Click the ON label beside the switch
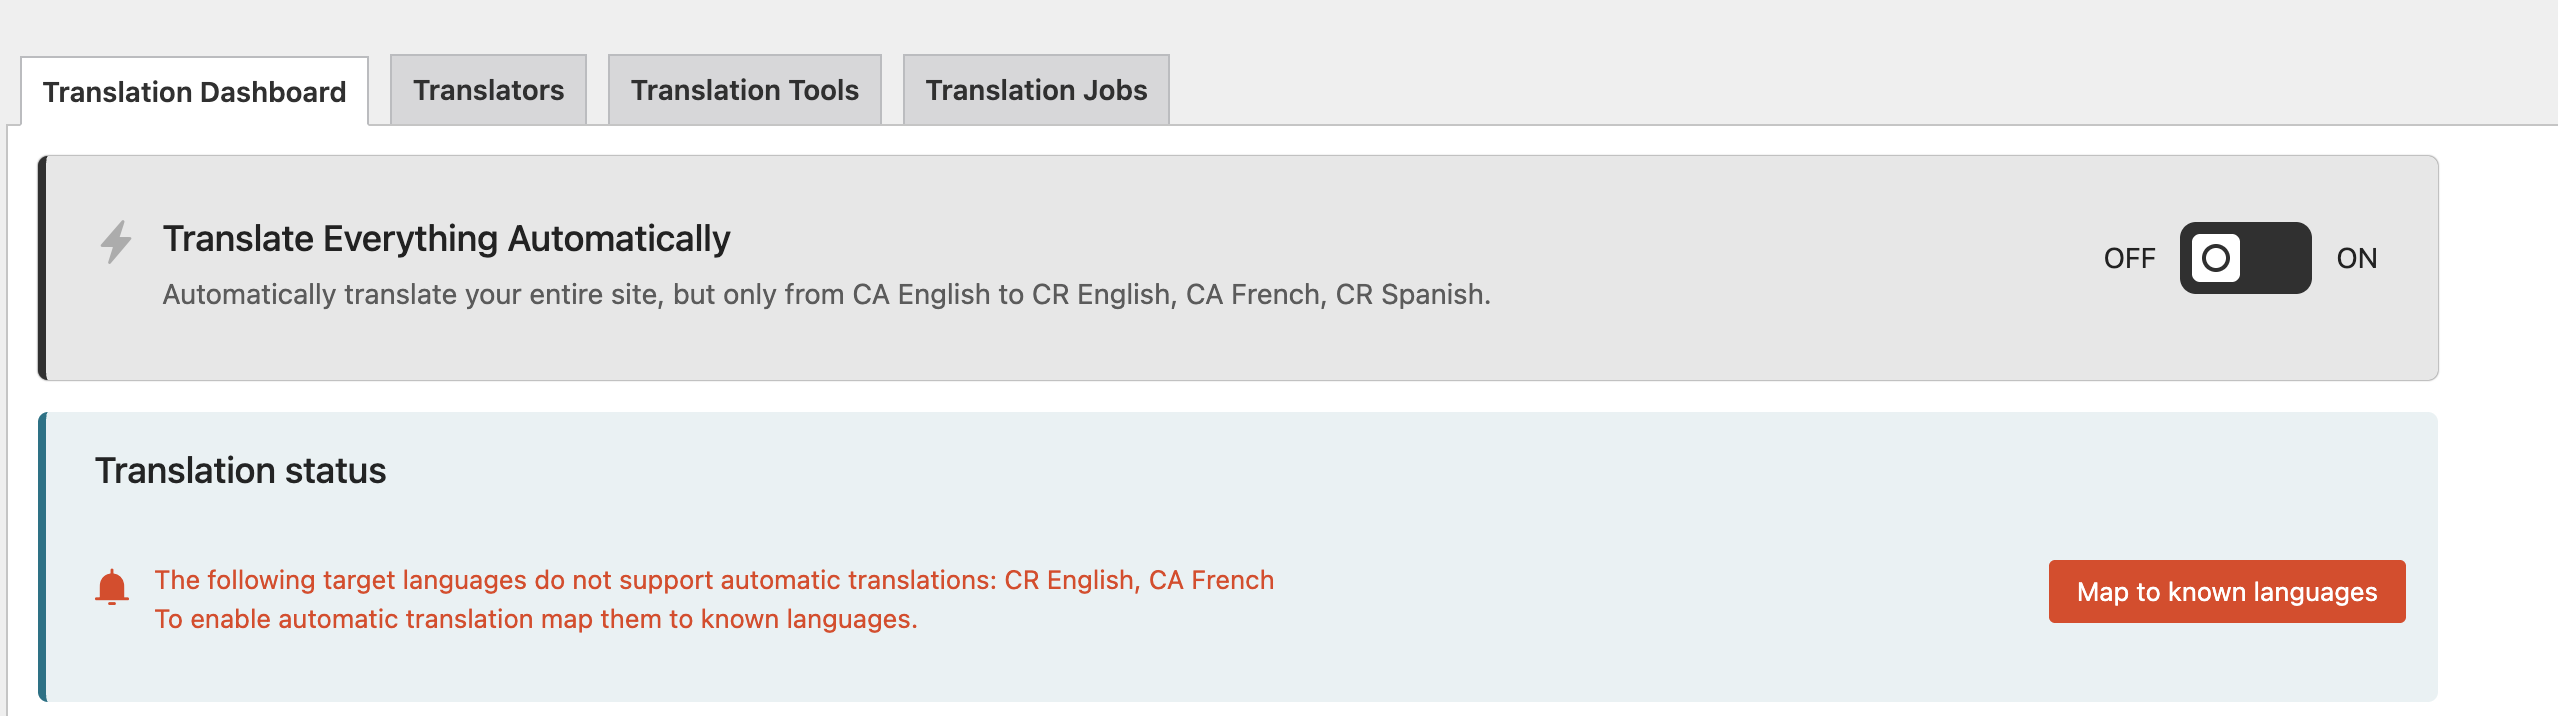This screenshot has width=2558, height=716. 2356,259
